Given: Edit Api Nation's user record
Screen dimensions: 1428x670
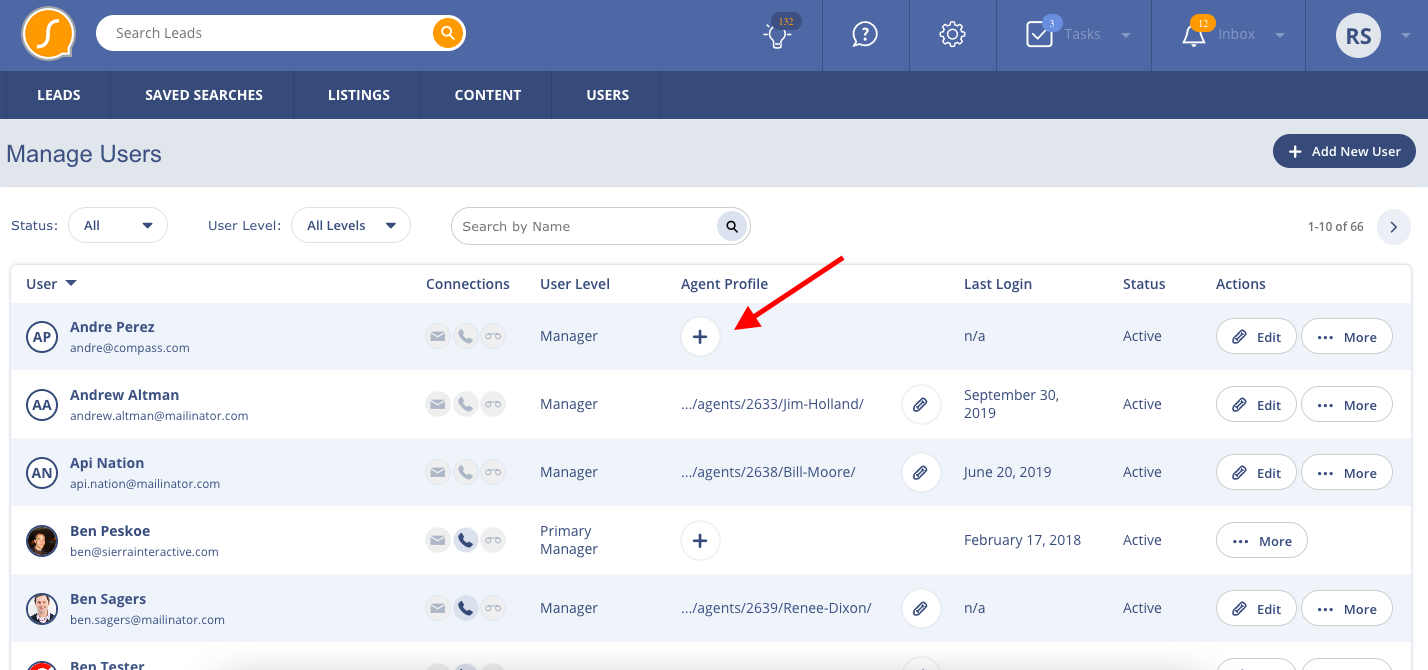Looking at the screenshot, I should [x=1256, y=473].
